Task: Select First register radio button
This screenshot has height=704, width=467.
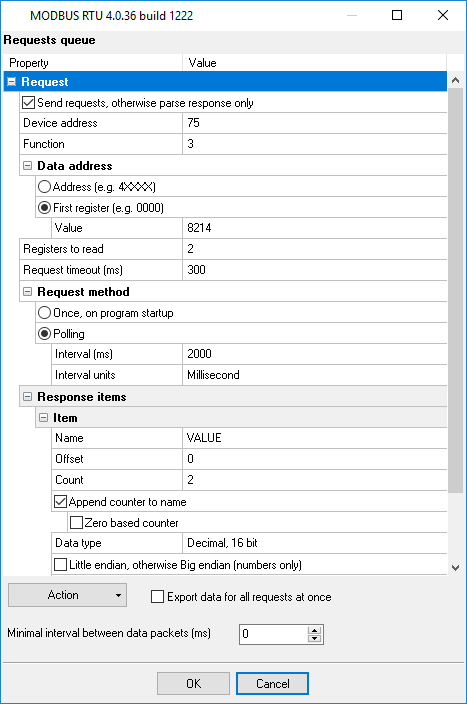Action: (x=44, y=207)
